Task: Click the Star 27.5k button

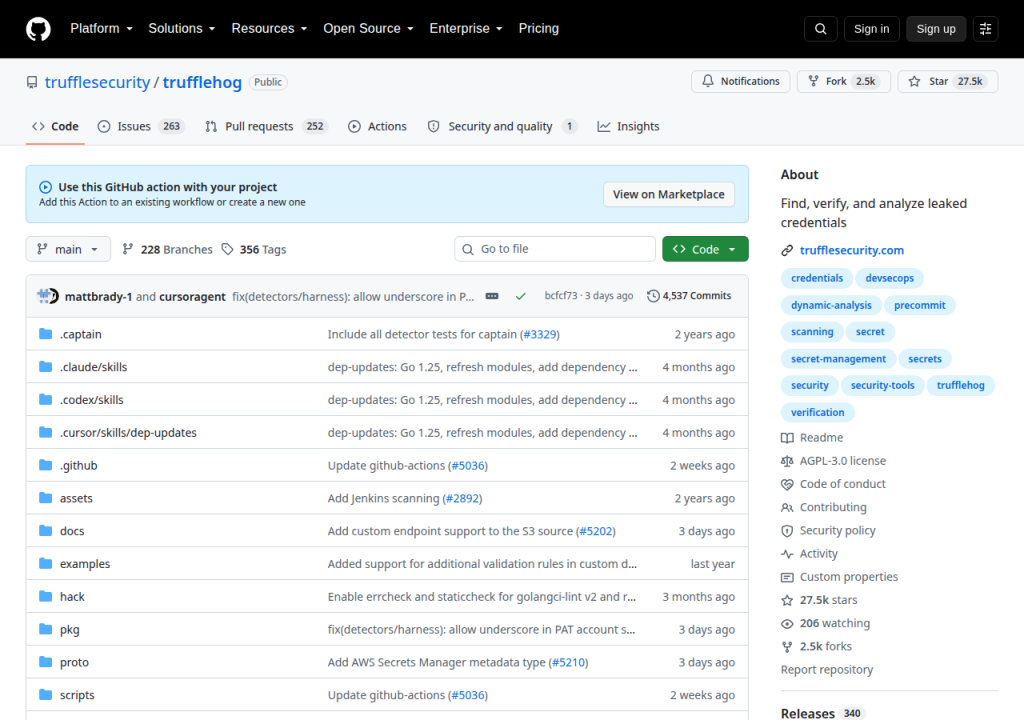Action: [948, 81]
